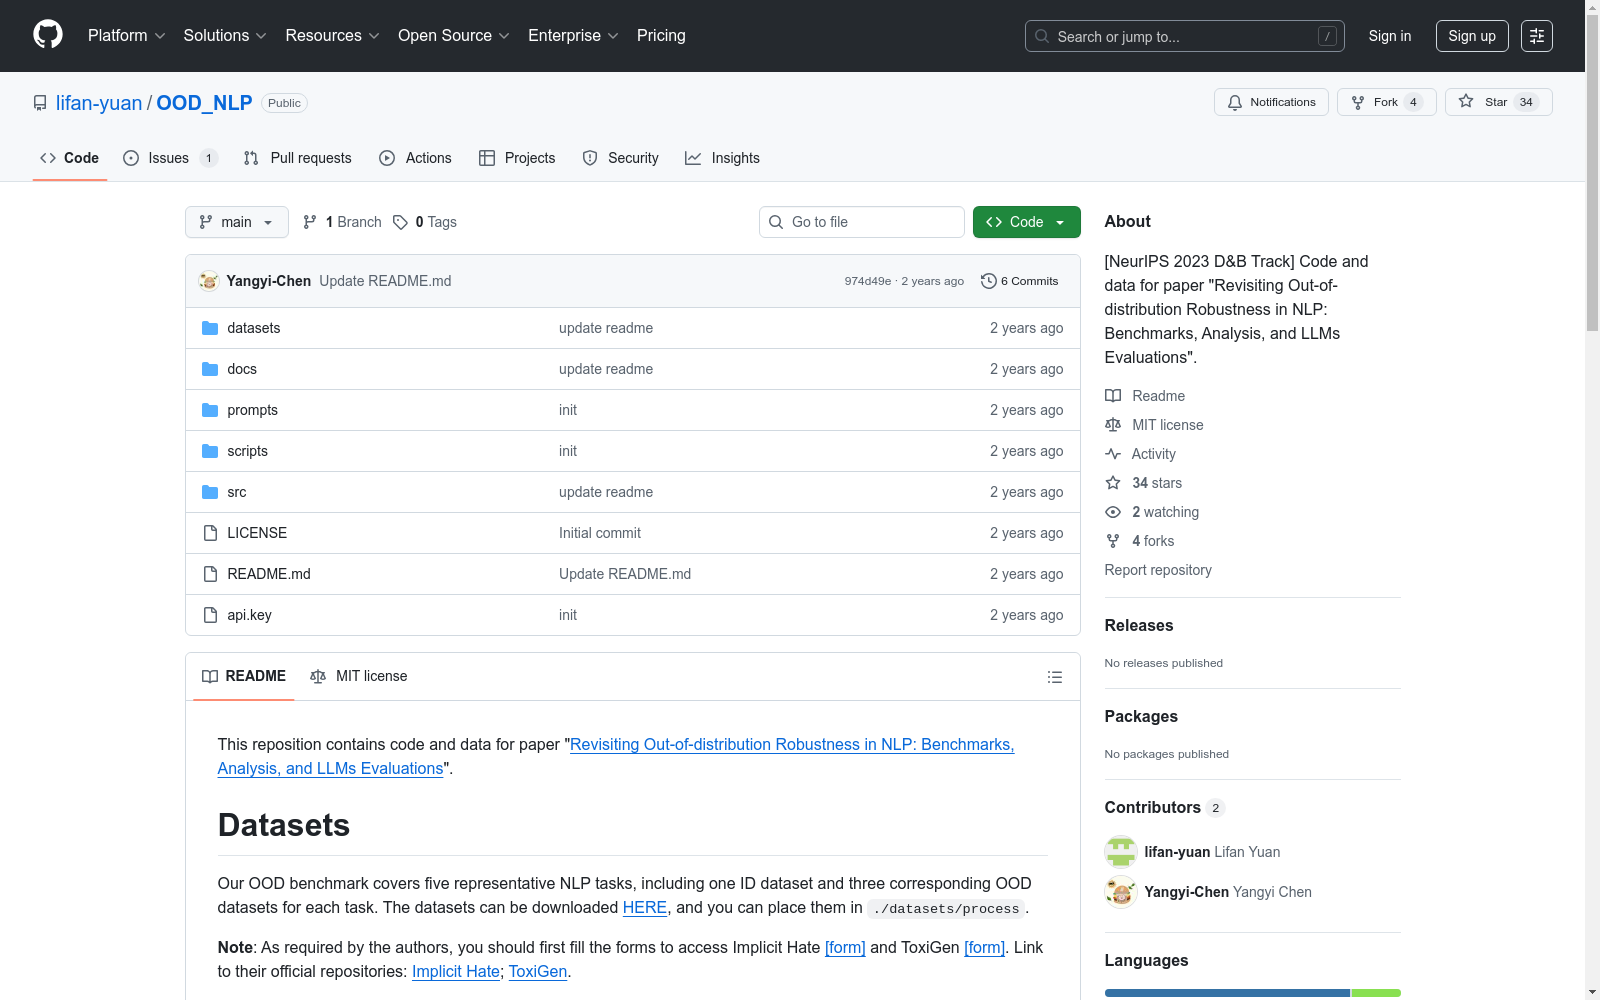Open the GitHub home logo
This screenshot has height=1000, width=1600.
[x=48, y=35]
